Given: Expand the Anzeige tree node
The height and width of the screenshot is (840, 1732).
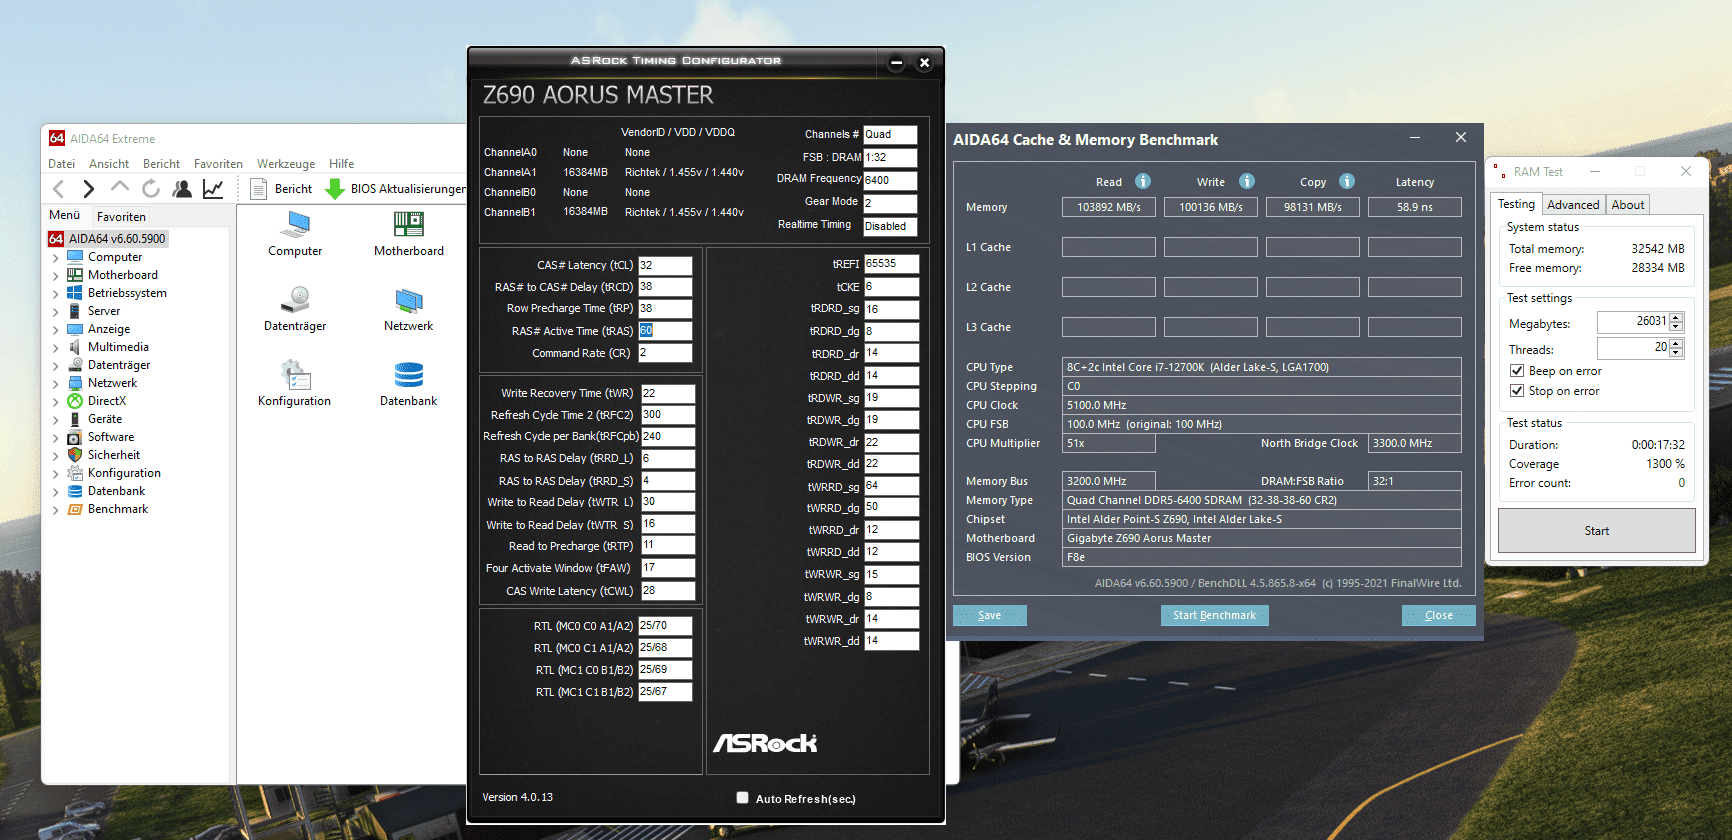Looking at the screenshot, I should [55, 330].
